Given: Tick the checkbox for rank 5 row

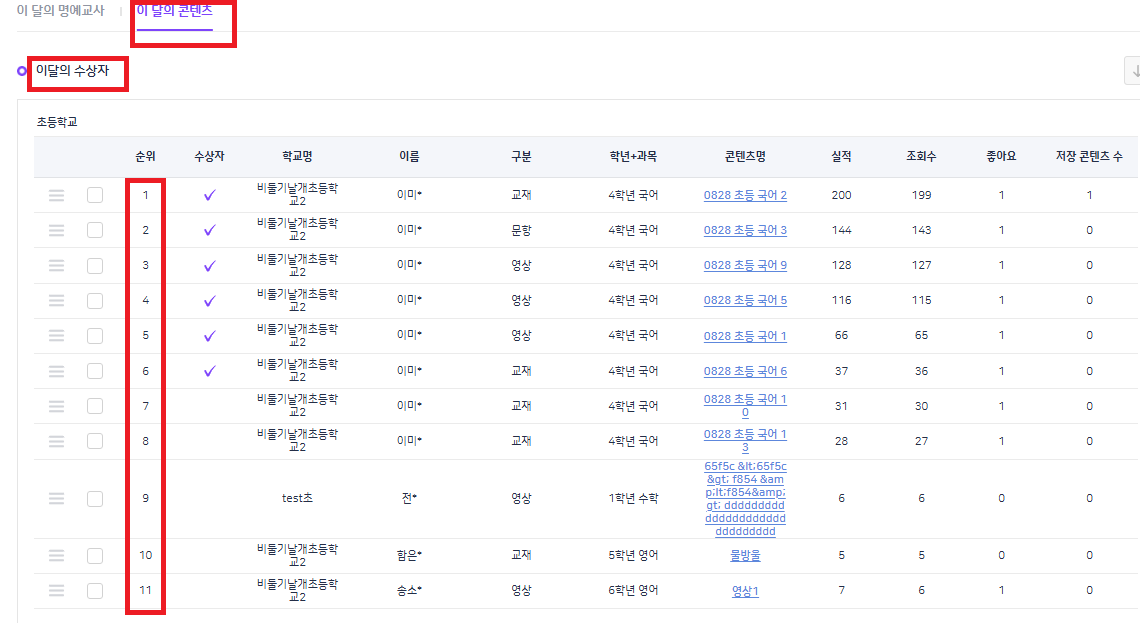Looking at the screenshot, I should pos(95,336).
